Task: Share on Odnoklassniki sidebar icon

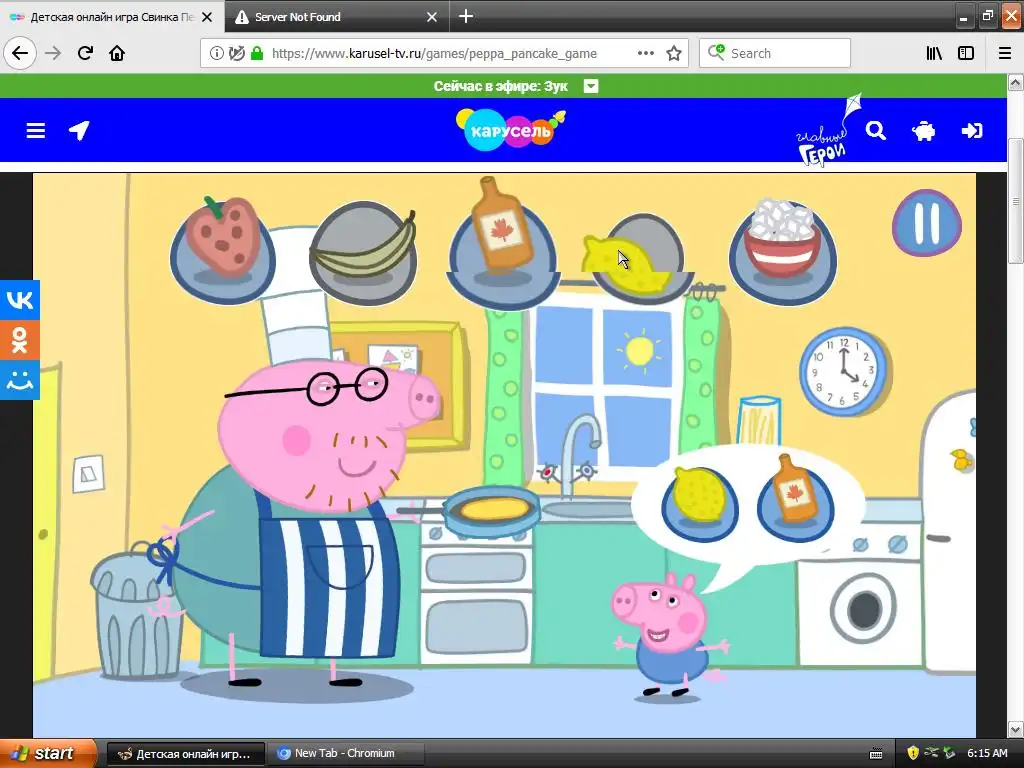Action: coord(20,340)
